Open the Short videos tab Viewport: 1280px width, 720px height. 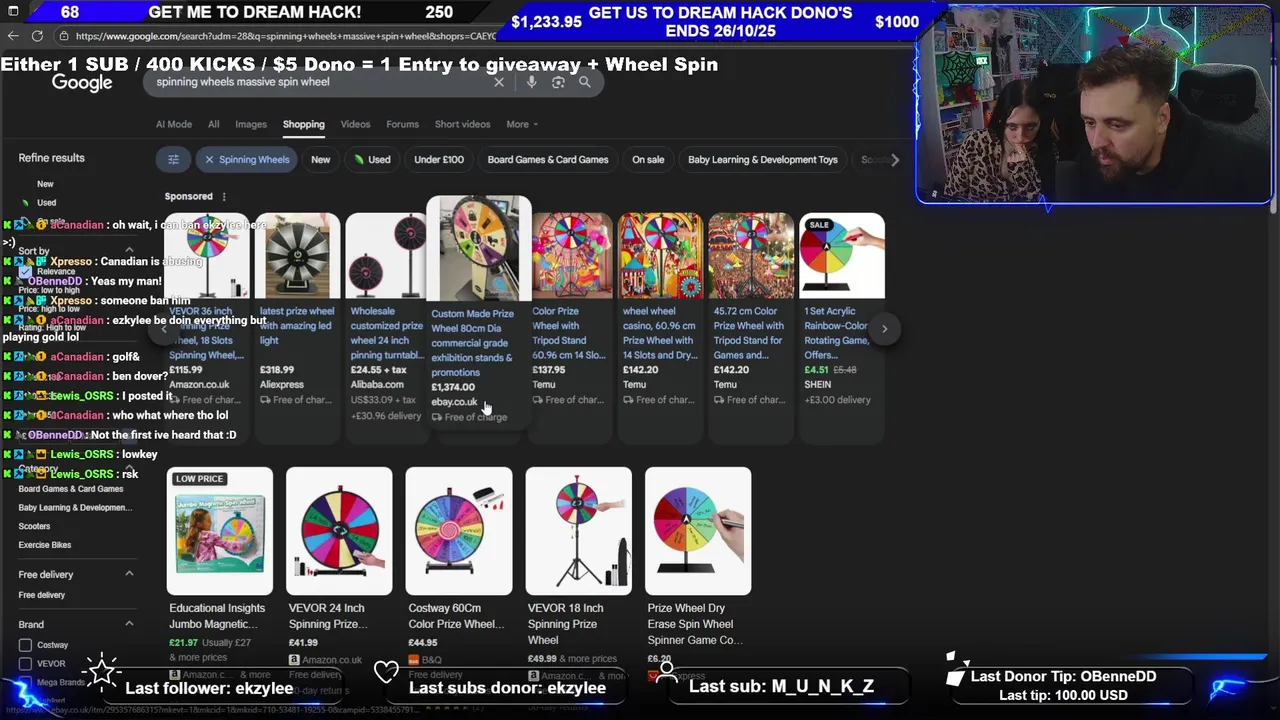click(x=462, y=124)
